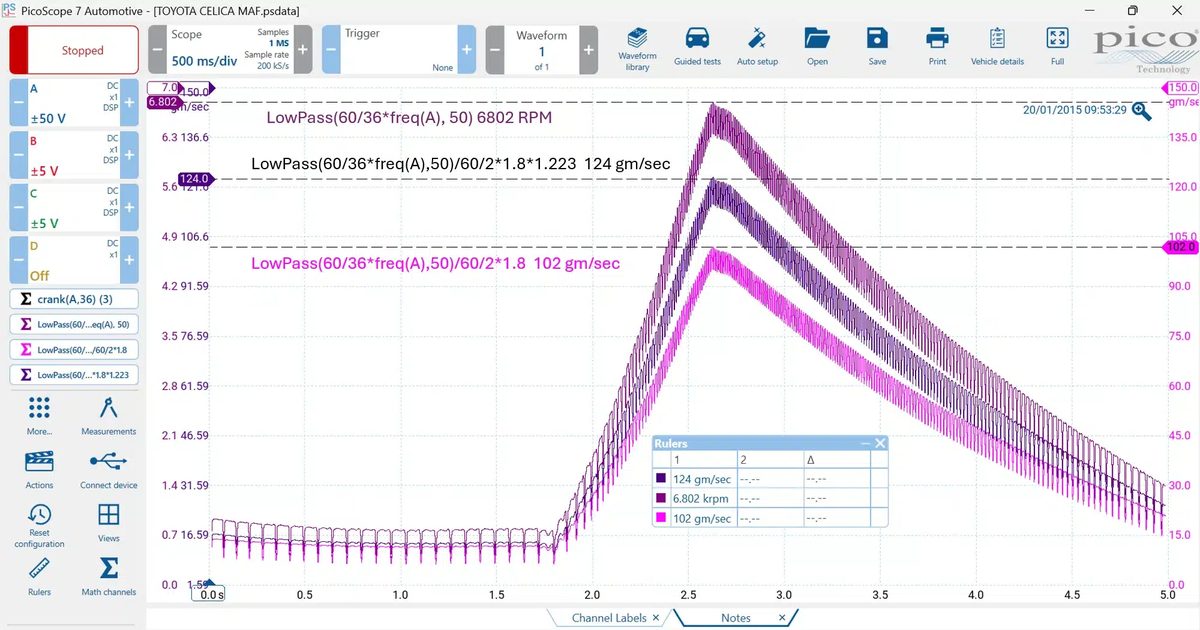Open Channel D Off settings
1200x630 pixels.
coord(74,258)
